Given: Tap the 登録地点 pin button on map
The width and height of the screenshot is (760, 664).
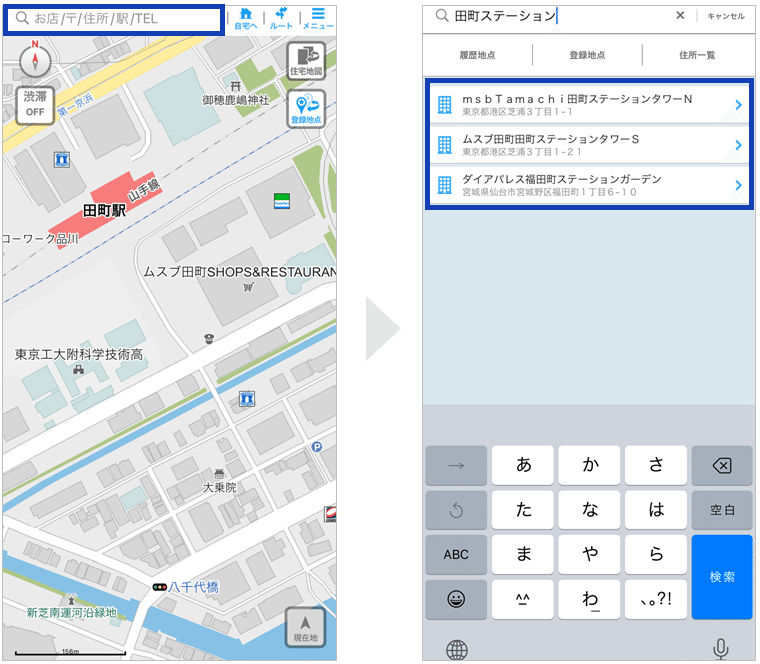Looking at the screenshot, I should pos(306,109).
